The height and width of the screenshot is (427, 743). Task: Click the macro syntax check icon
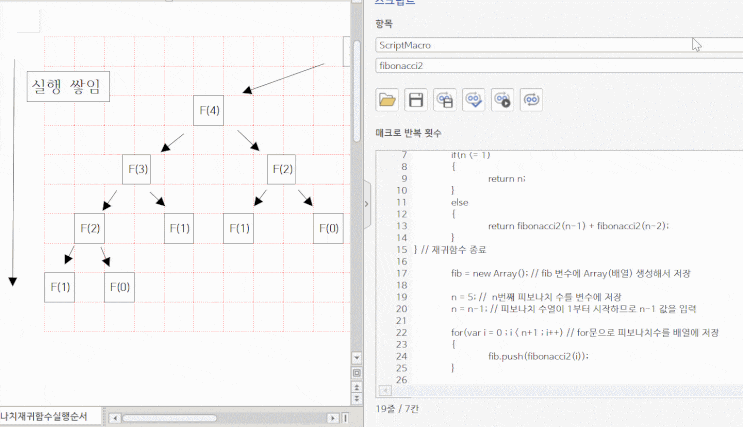pyautogui.click(x=474, y=100)
